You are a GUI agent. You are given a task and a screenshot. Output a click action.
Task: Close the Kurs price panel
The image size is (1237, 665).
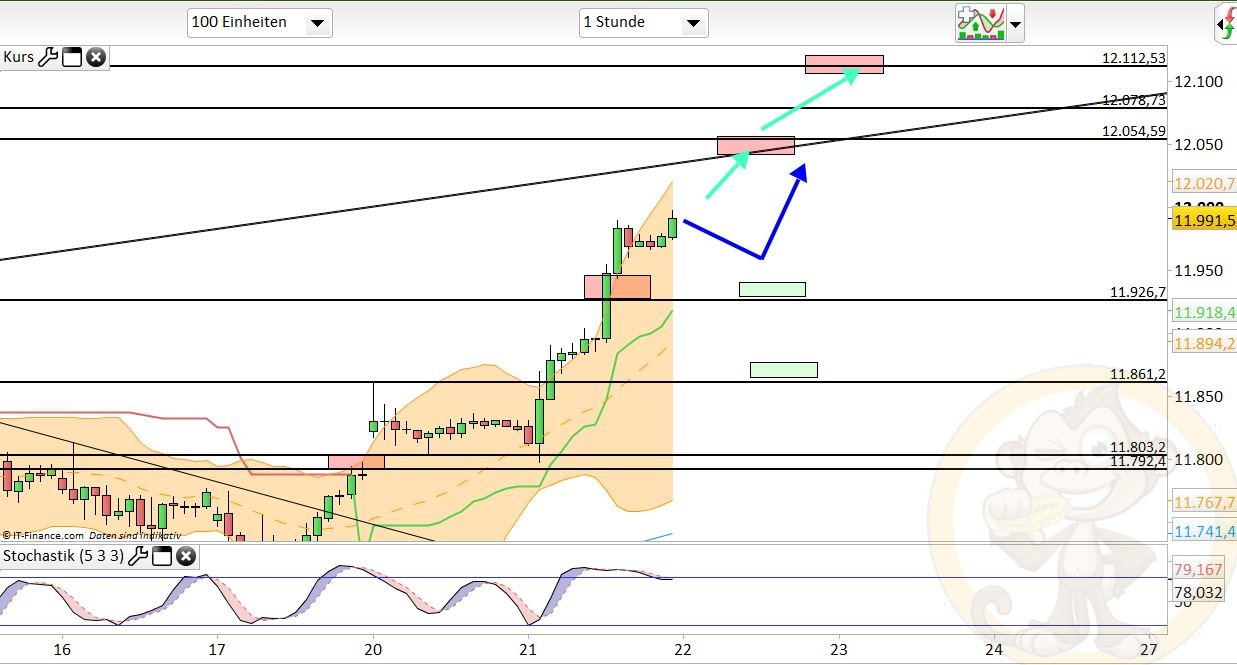point(96,57)
